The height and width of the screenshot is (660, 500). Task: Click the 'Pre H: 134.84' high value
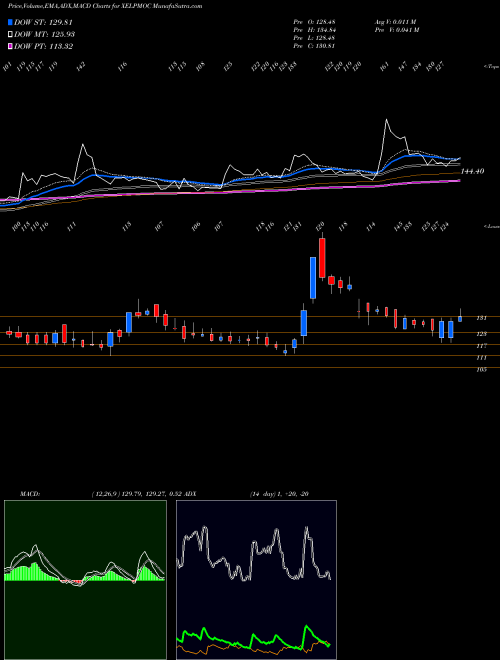coord(314,30)
